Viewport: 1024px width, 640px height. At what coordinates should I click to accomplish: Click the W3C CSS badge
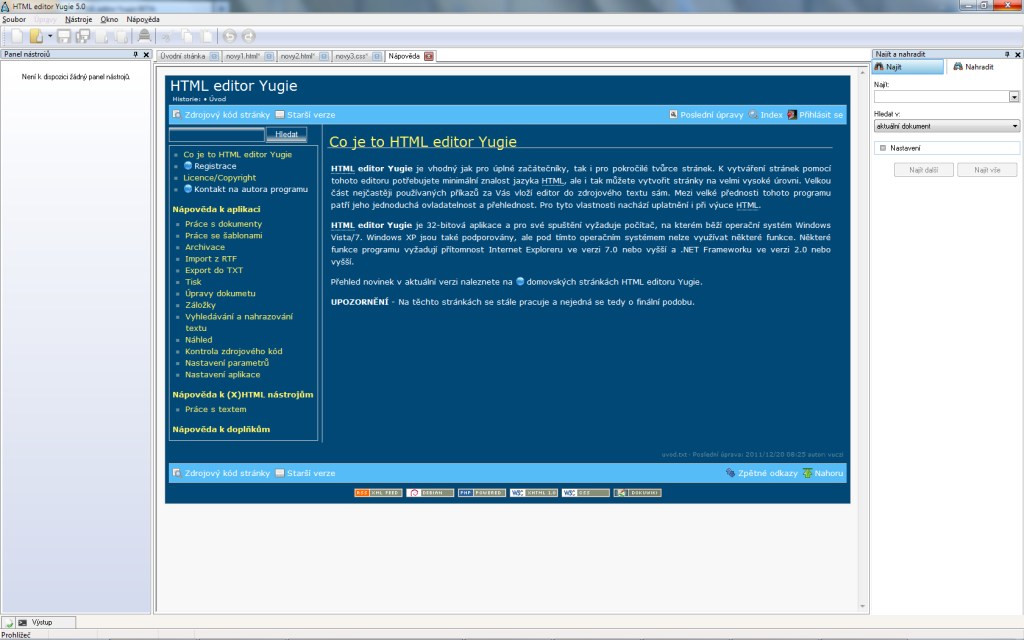coord(585,492)
